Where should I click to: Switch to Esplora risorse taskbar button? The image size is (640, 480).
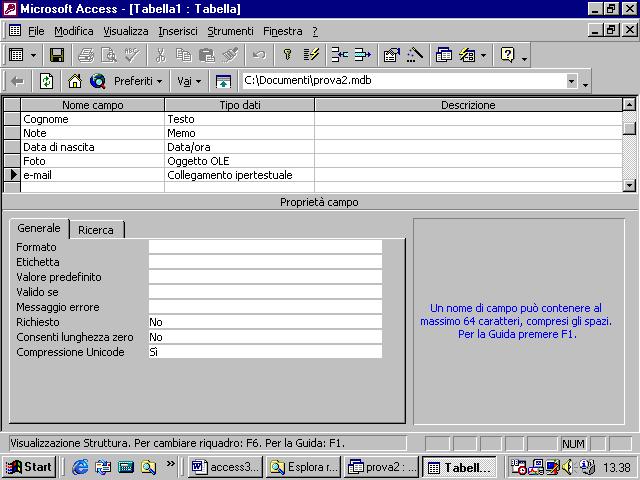303,467
